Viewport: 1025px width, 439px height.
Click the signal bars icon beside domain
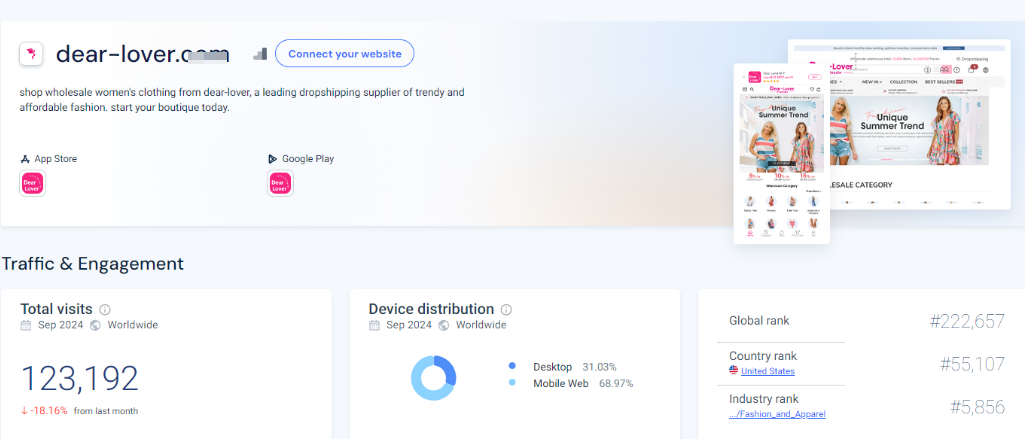[x=260, y=53]
